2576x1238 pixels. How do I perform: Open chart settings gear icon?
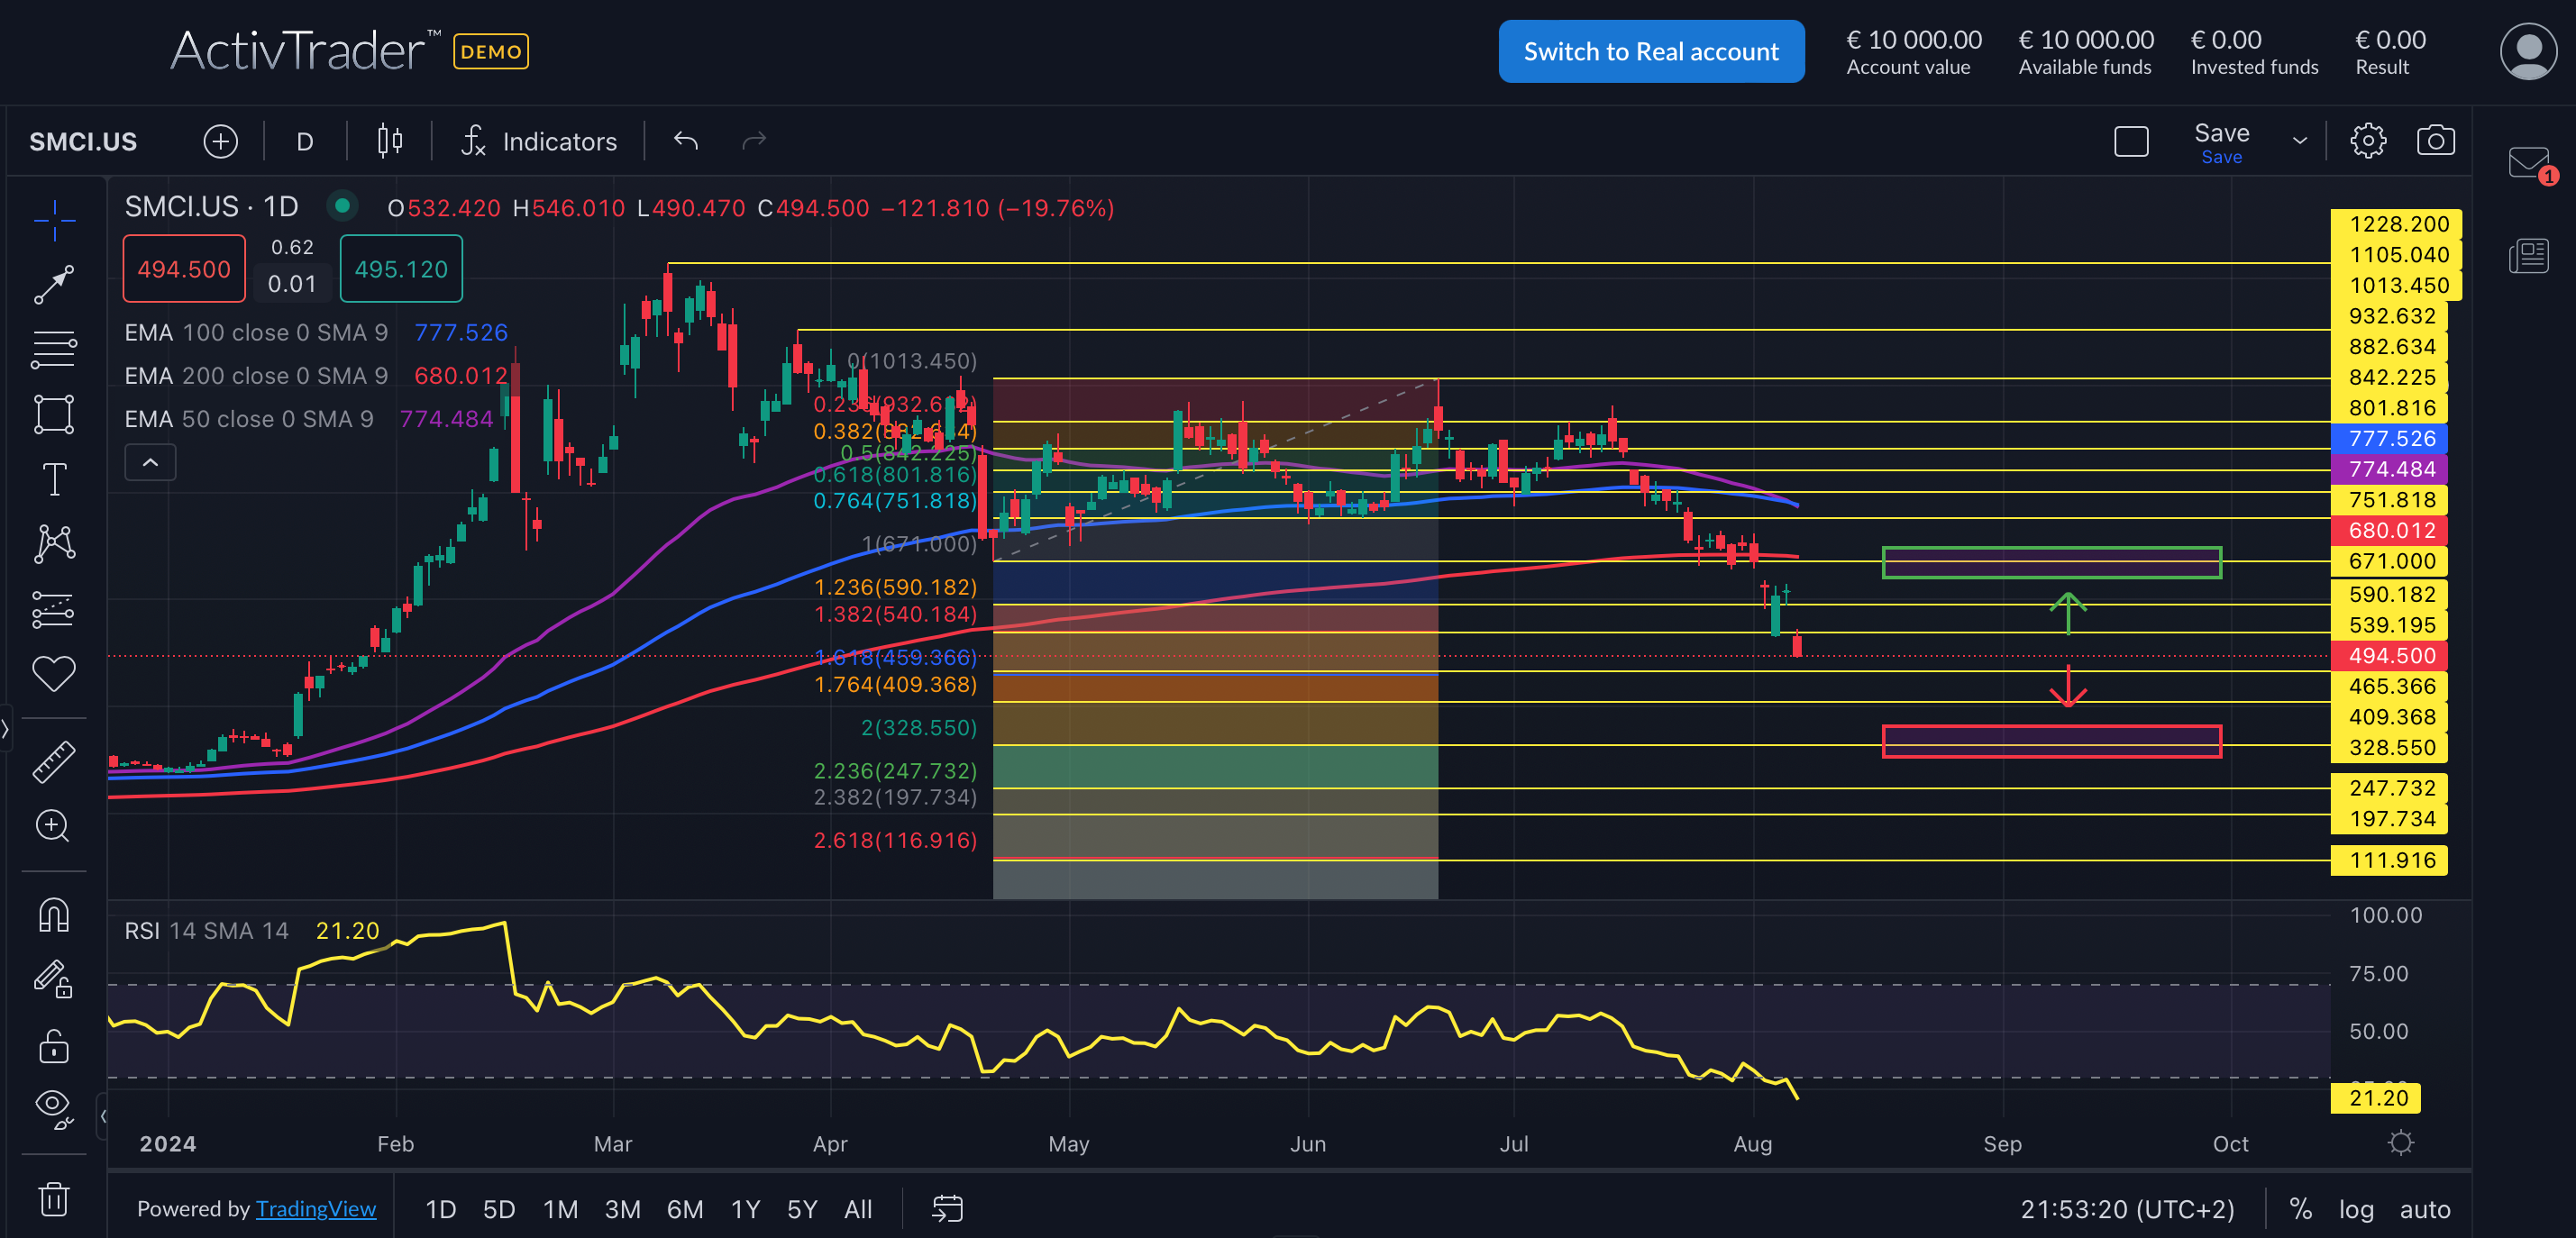2367,141
